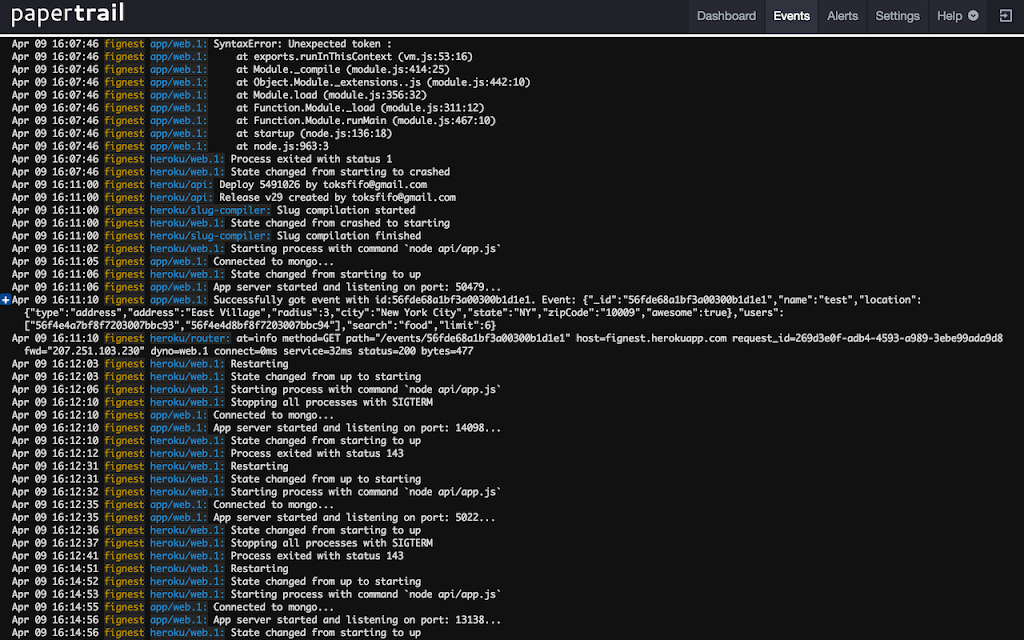The width and height of the screenshot is (1024, 640).
Task: Select 'Stopping all processes with SIGTERM' at 16:12:10
Action: (332, 402)
